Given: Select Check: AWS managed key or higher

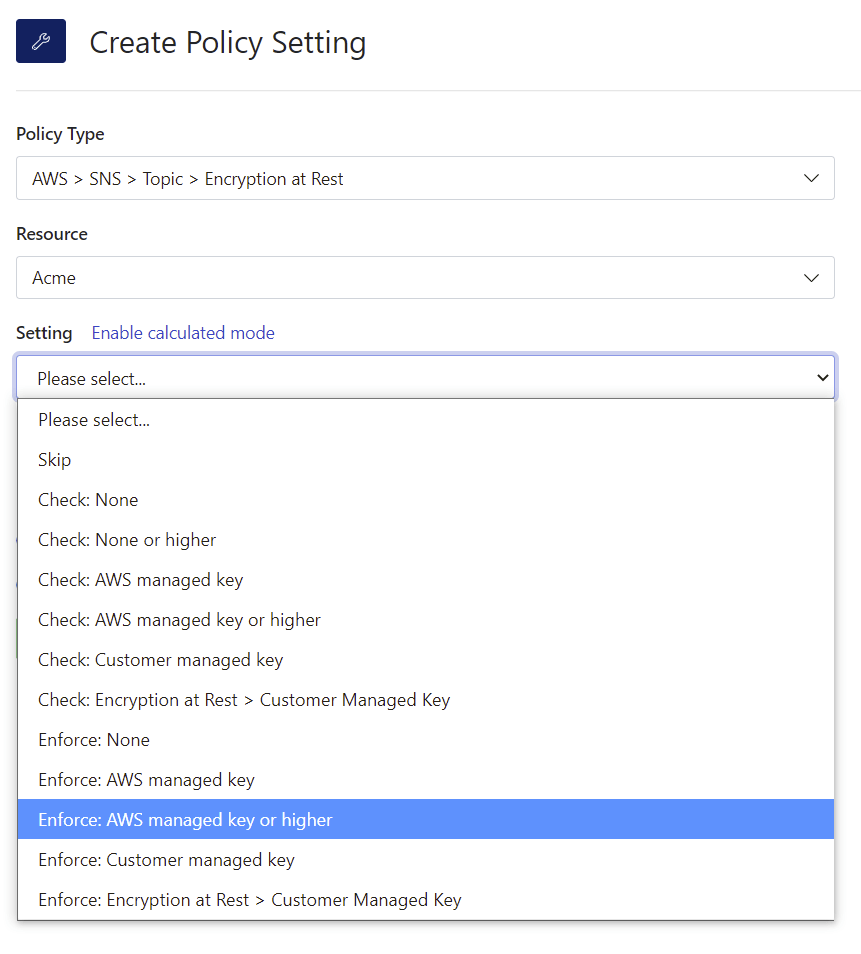Looking at the screenshot, I should [425, 620].
